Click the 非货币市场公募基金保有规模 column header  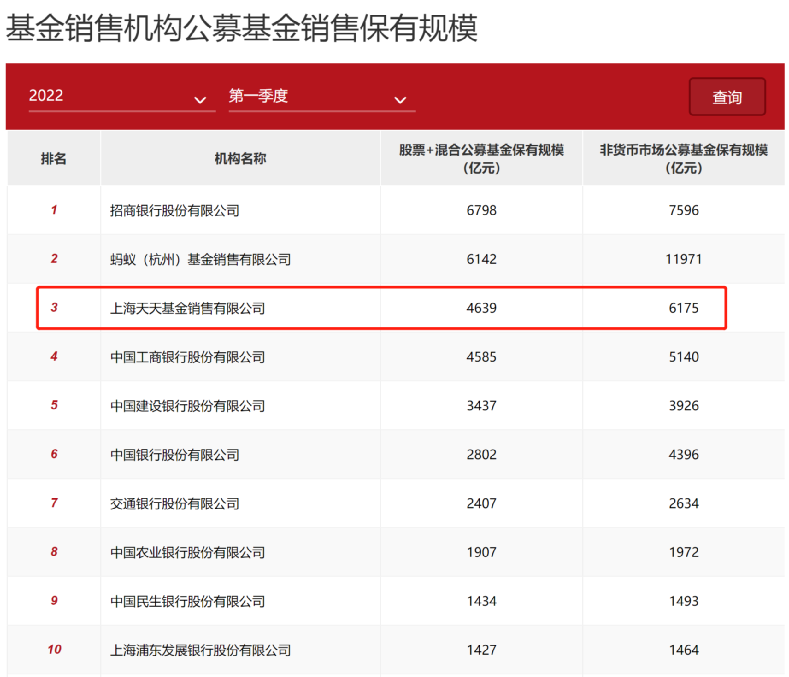pos(684,158)
